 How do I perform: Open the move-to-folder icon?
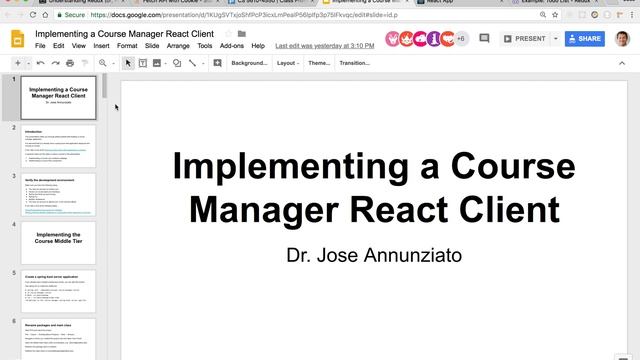pos(242,34)
